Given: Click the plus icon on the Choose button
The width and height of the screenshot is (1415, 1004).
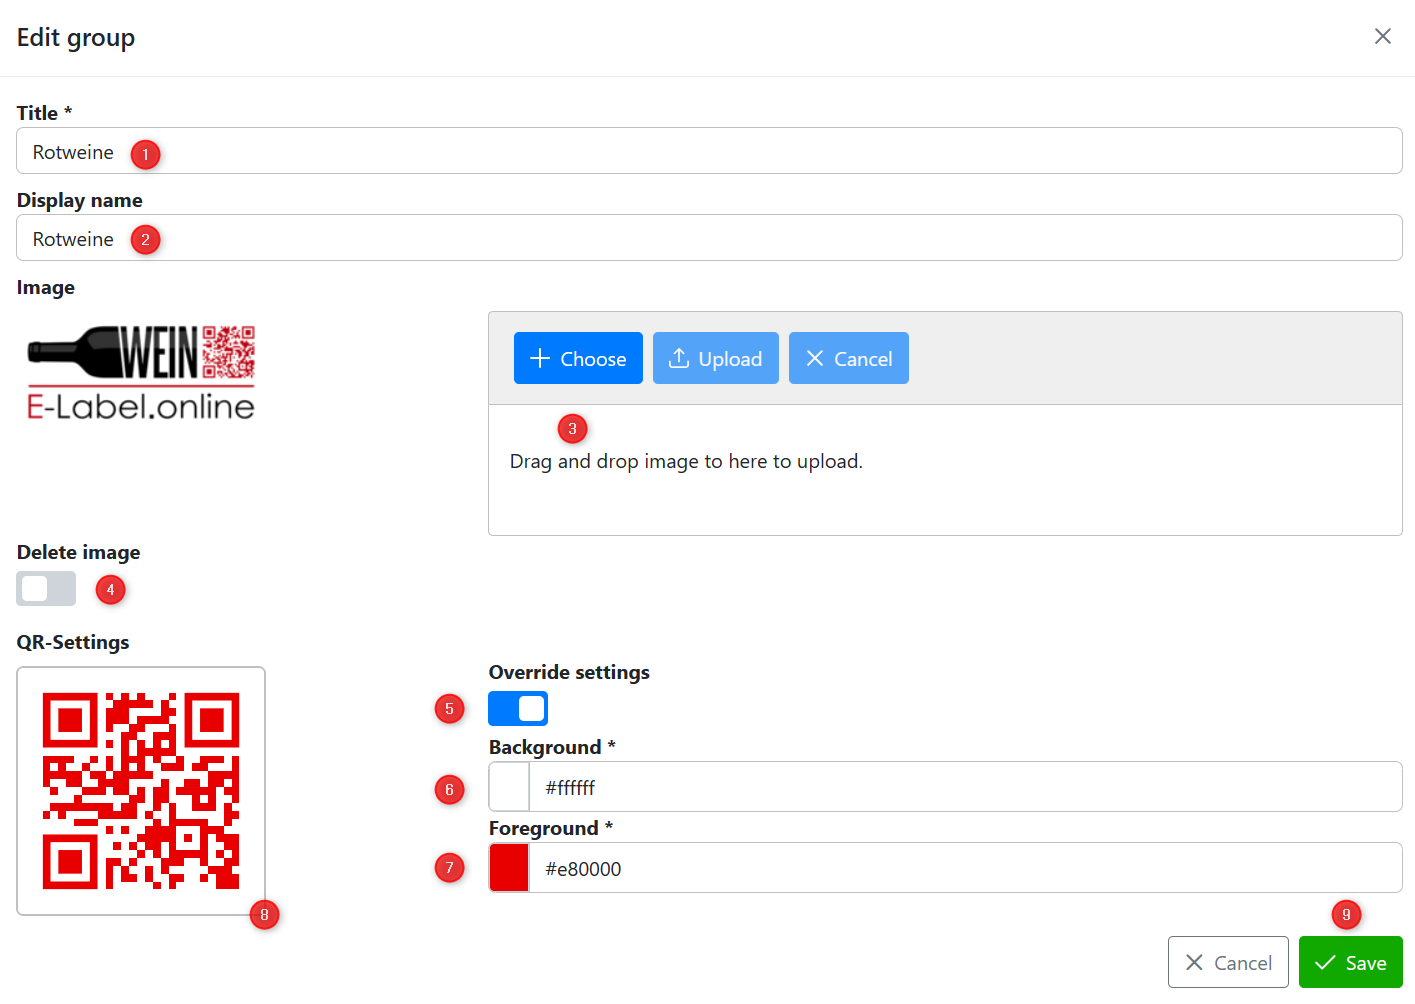Looking at the screenshot, I should point(540,358).
